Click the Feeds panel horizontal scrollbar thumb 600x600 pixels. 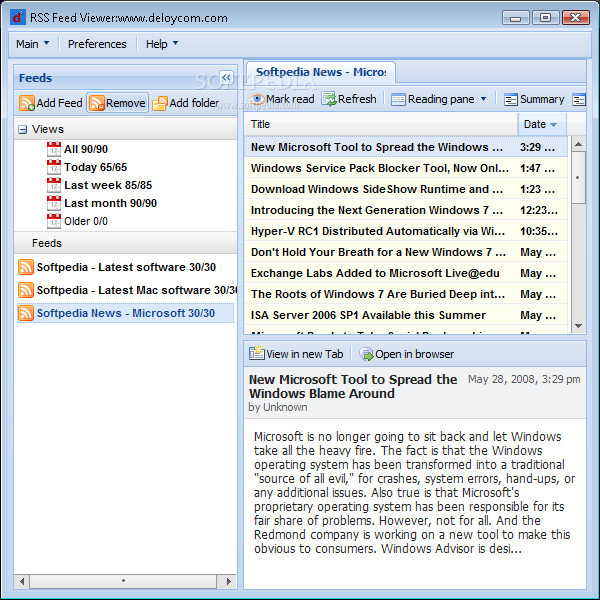pos(123,581)
